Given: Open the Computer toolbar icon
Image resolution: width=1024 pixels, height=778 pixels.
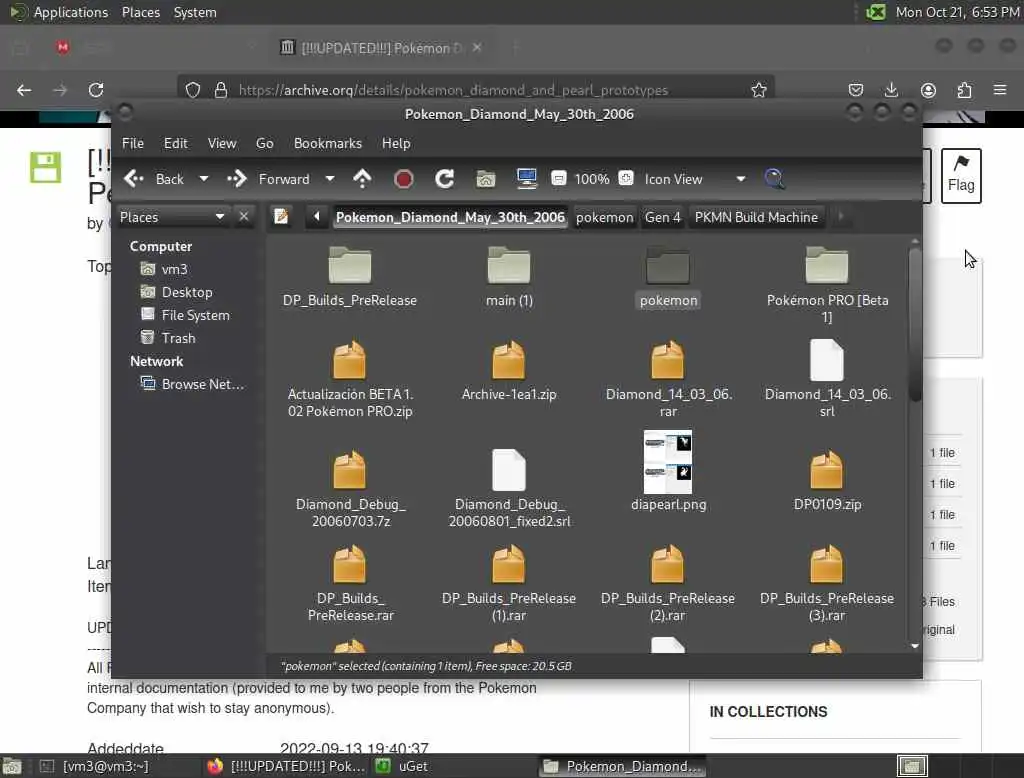Looking at the screenshot, I should [526, 179].
